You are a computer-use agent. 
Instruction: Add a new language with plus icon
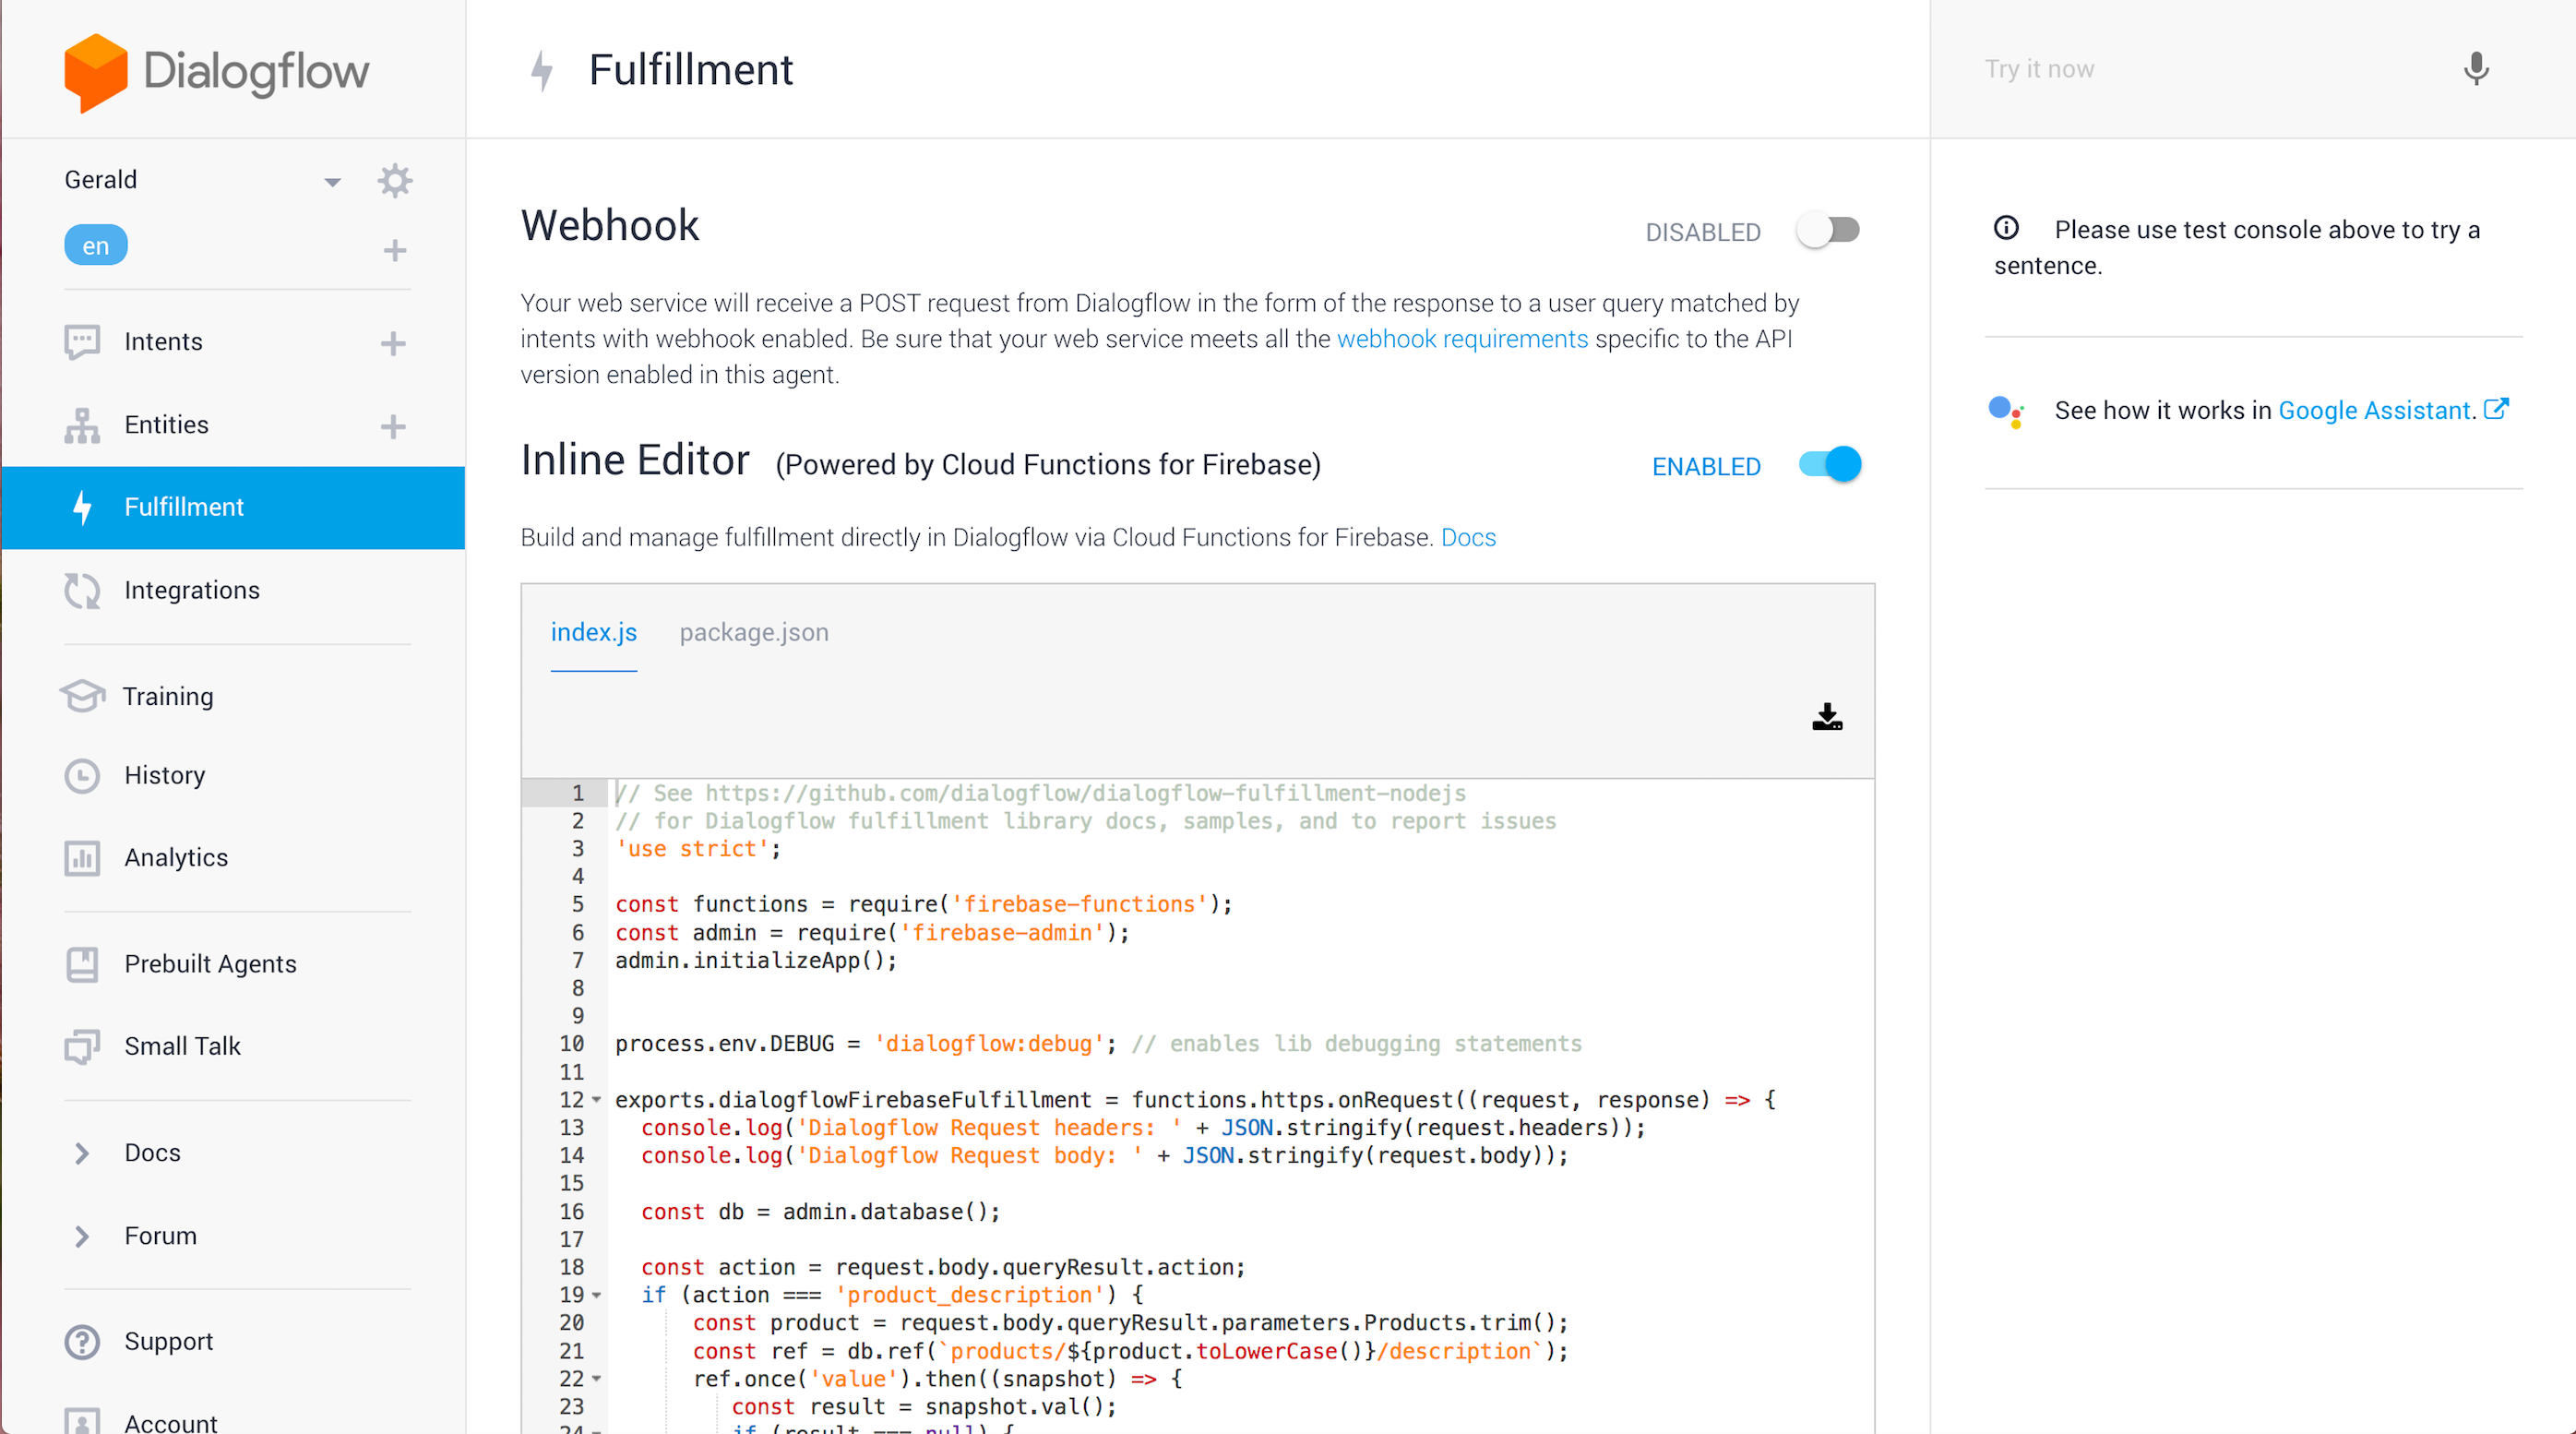tap(395, 250)
